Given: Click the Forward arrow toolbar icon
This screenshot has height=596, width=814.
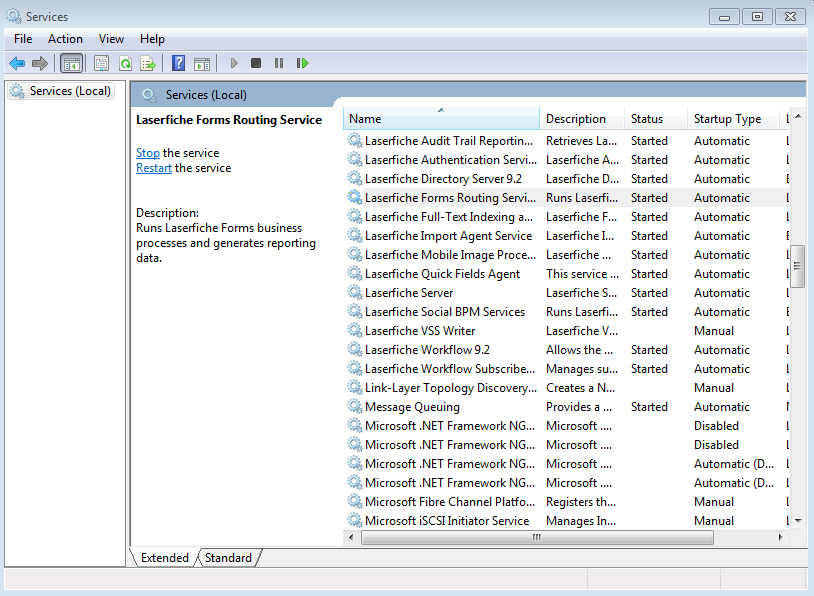Looking at the screenshot, I should pyautogui.click(x=39, y=63).
